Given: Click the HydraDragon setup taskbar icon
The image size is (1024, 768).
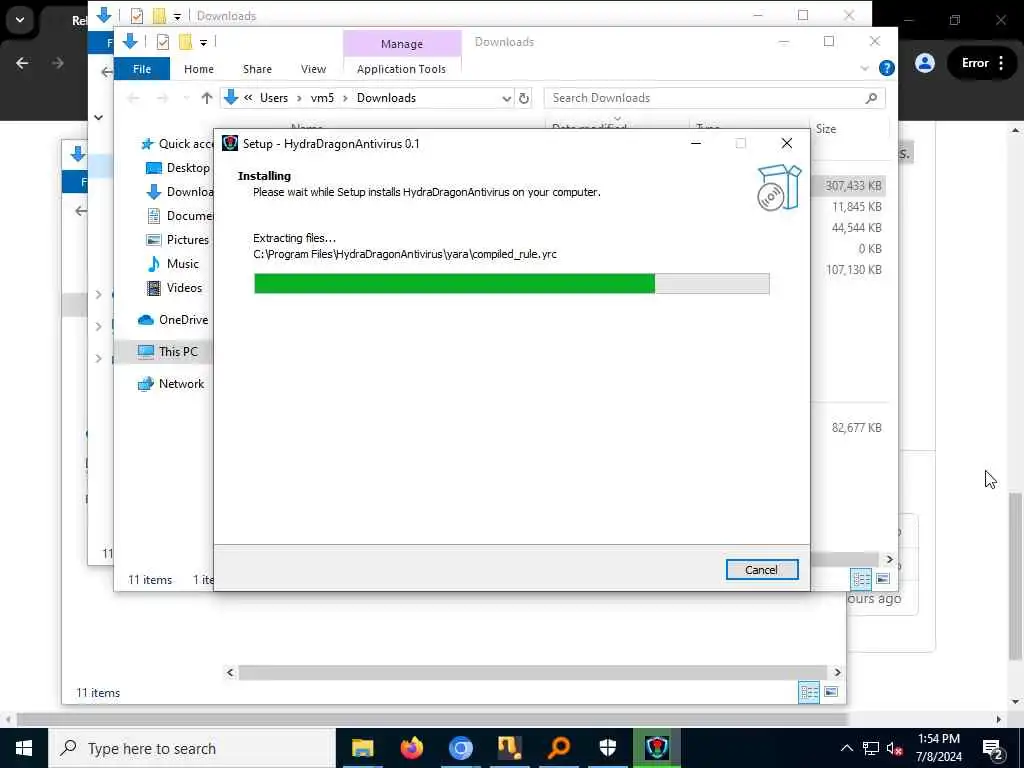Looking at the screenshot, I should coord(656,748).
